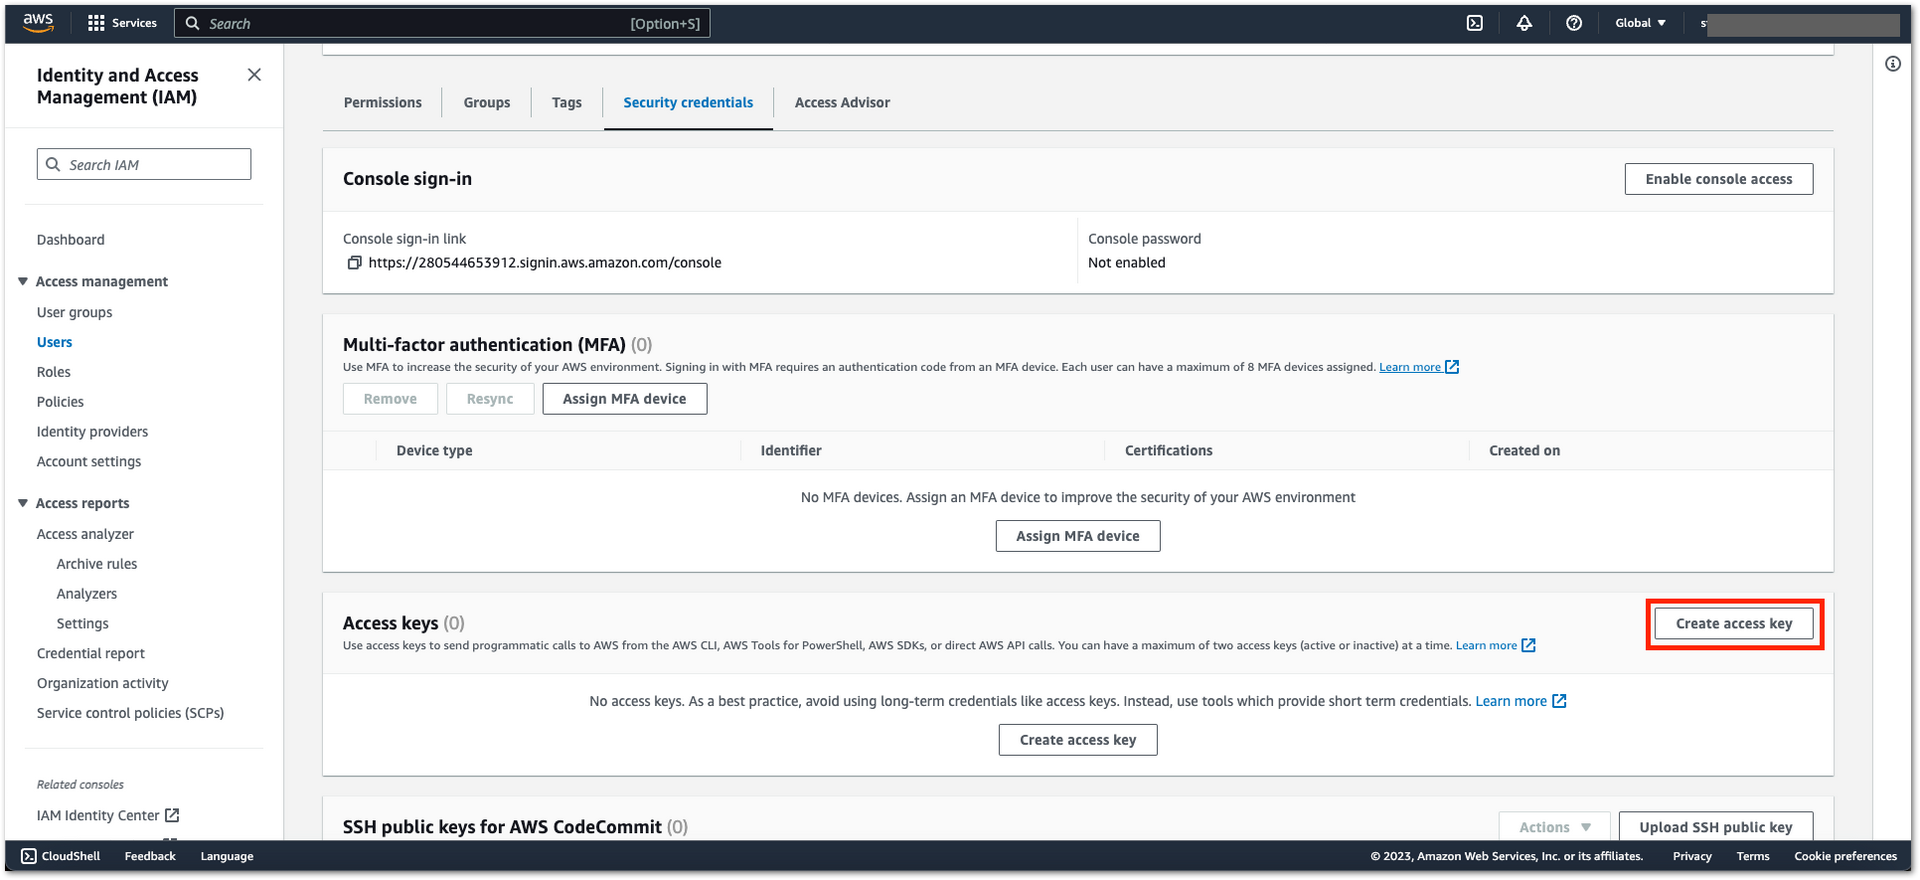Open Credential report page
The width and height of the screenshot is (1920, 880).
91,654
